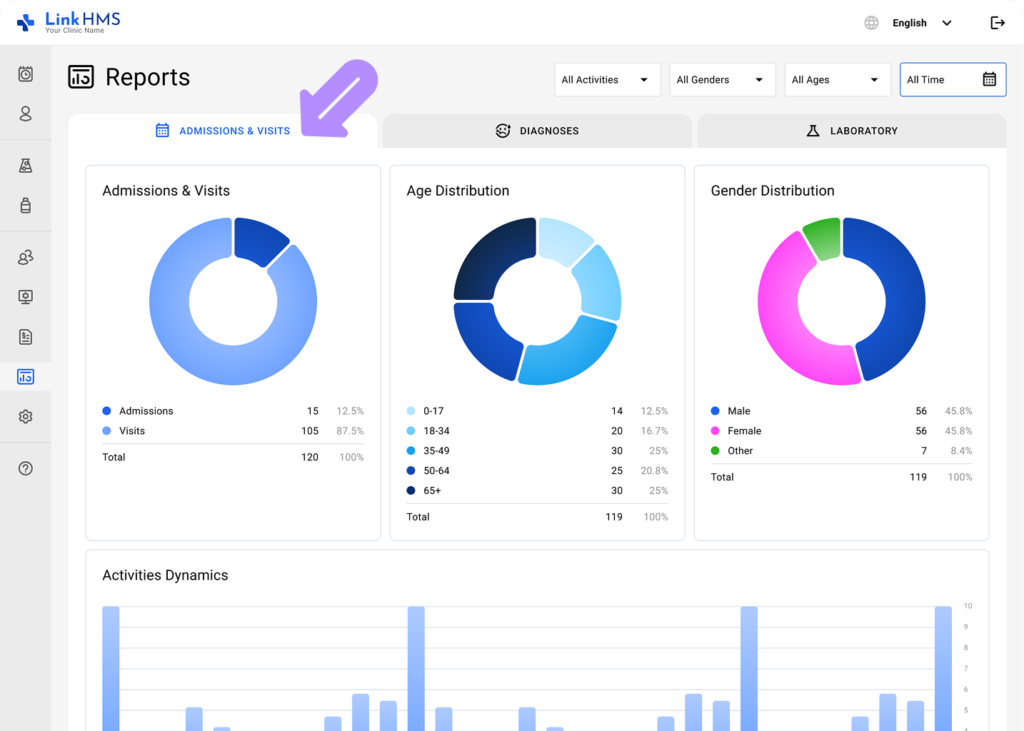The height and width of the screenshot is (731, 1024).
Task: Select the Laboratory report tab
Action: pyautogui.click(x=851, y=130)
